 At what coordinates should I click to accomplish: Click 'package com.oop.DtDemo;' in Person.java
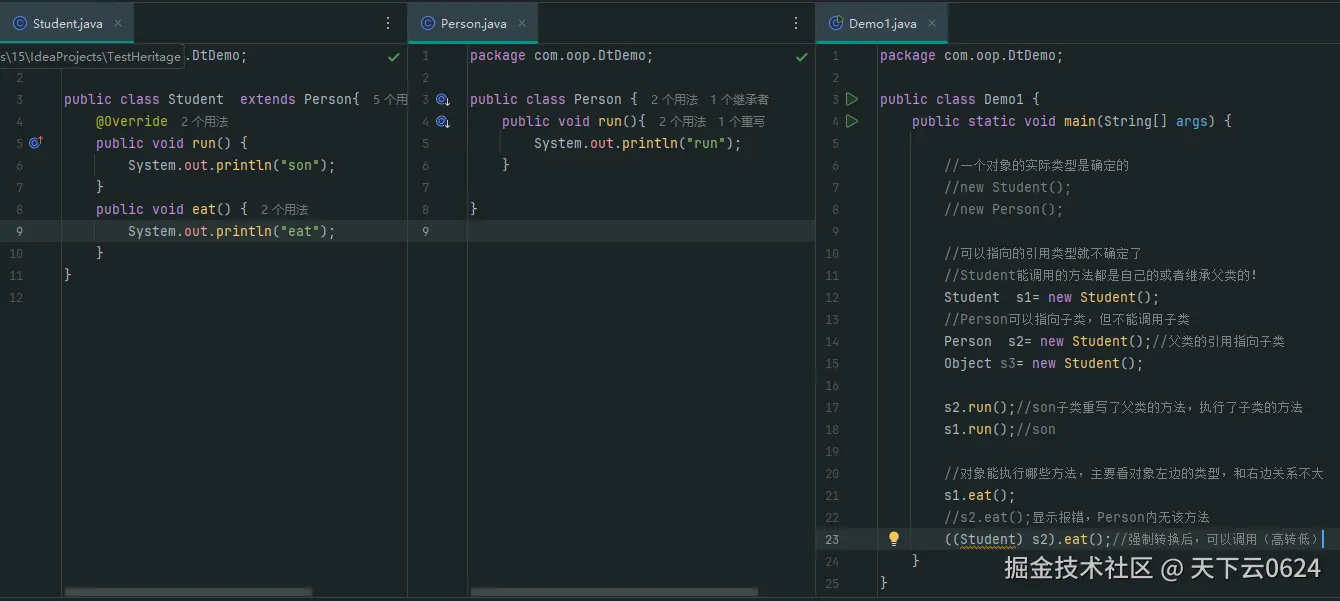click(x=561, y=55)
